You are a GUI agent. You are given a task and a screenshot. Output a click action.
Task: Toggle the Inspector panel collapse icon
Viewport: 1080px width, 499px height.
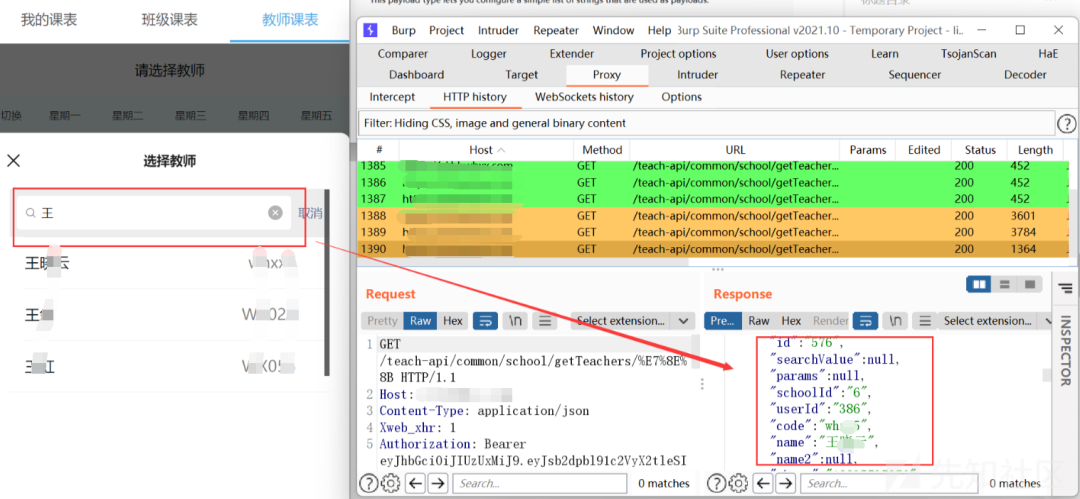tap(1066, 287)
